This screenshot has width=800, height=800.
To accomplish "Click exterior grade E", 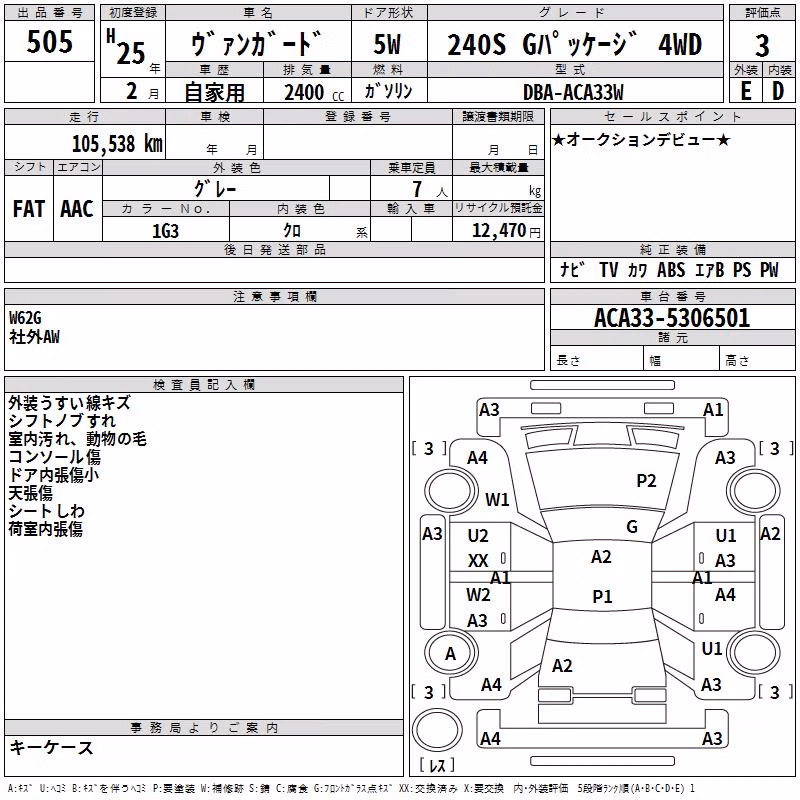I will (x=745, y=91).
